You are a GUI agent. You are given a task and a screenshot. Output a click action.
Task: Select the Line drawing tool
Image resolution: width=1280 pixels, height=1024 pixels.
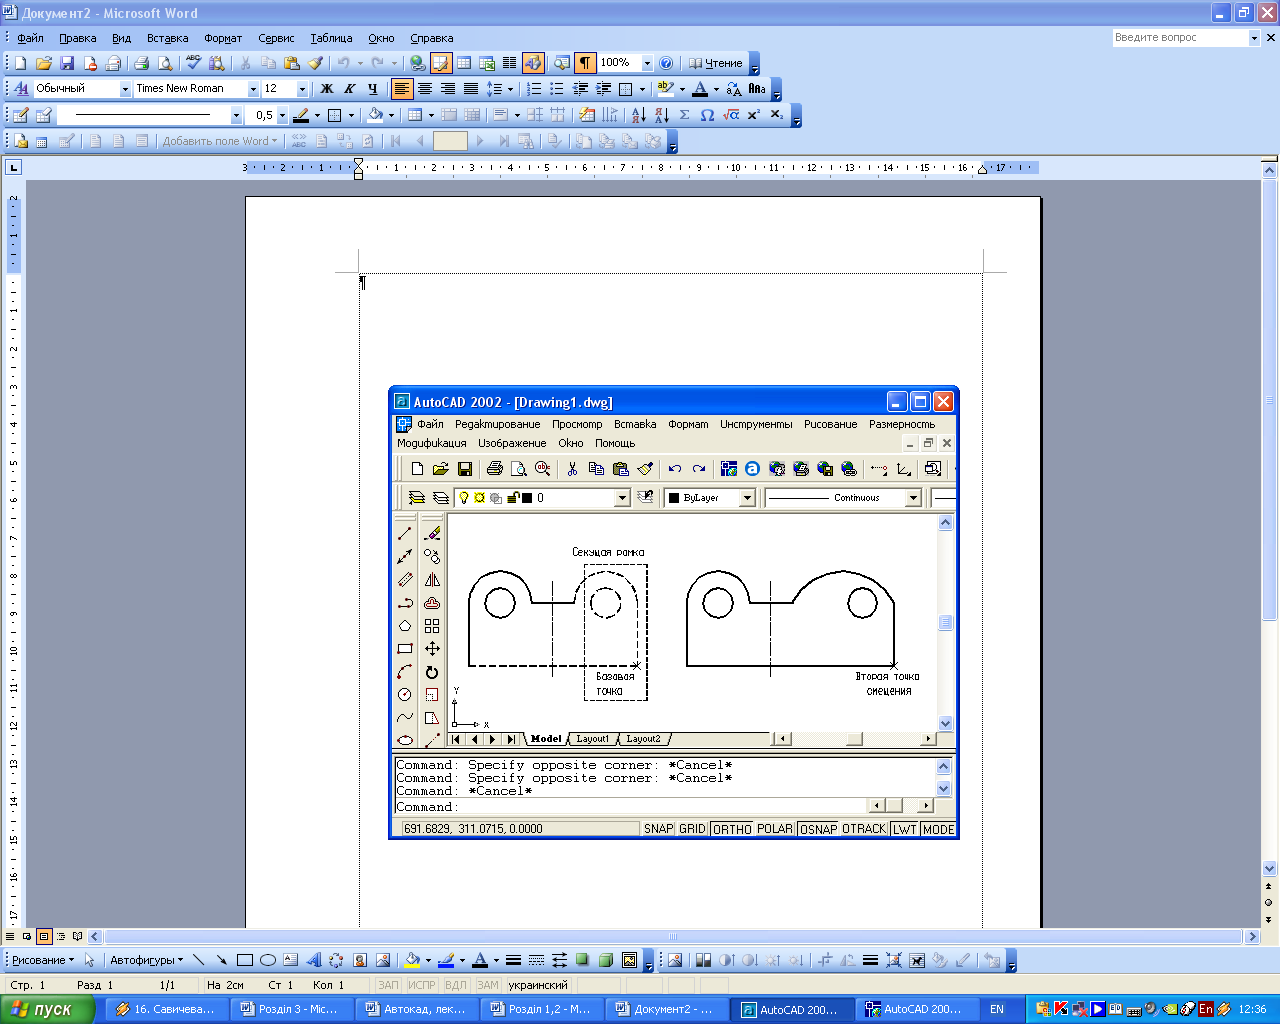click(x=198, y=960)
